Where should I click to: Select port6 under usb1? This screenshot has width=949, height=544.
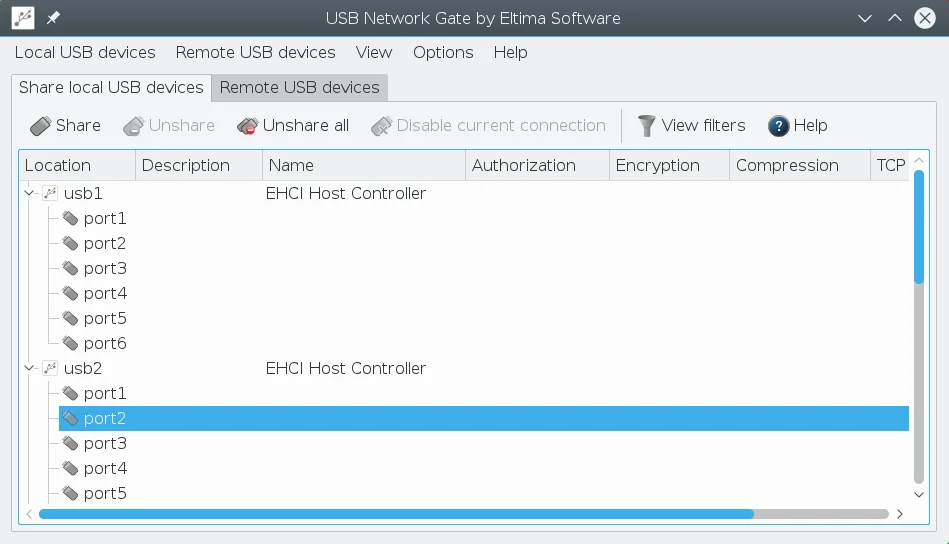click(x=105, y=343)
